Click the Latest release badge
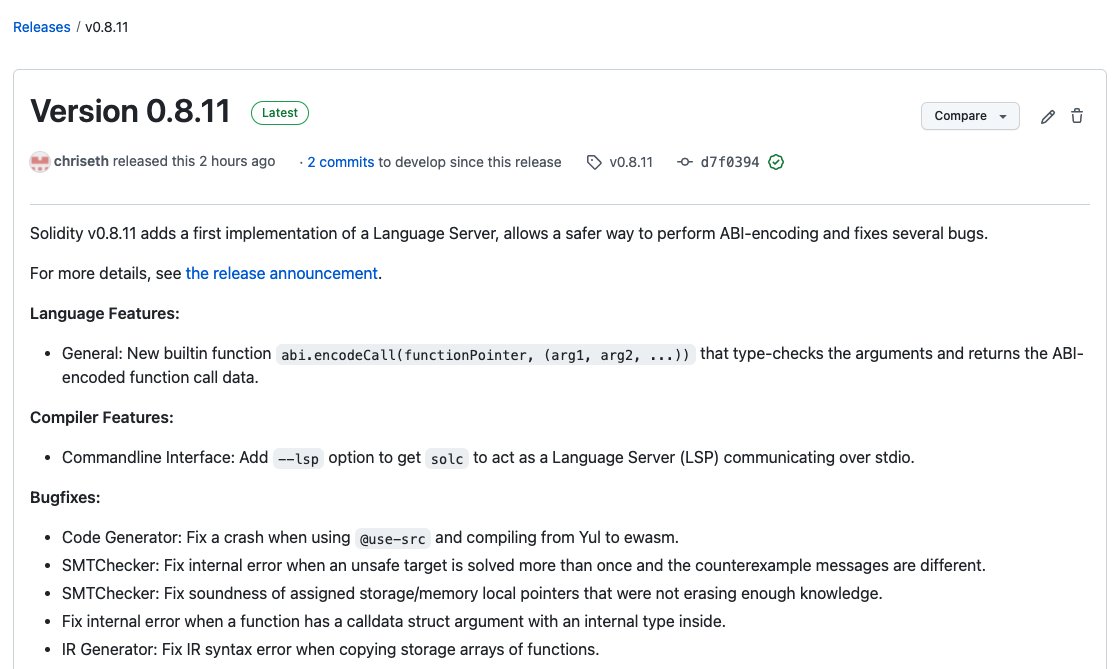1120x669 pixels. click(x=280, y=113)
